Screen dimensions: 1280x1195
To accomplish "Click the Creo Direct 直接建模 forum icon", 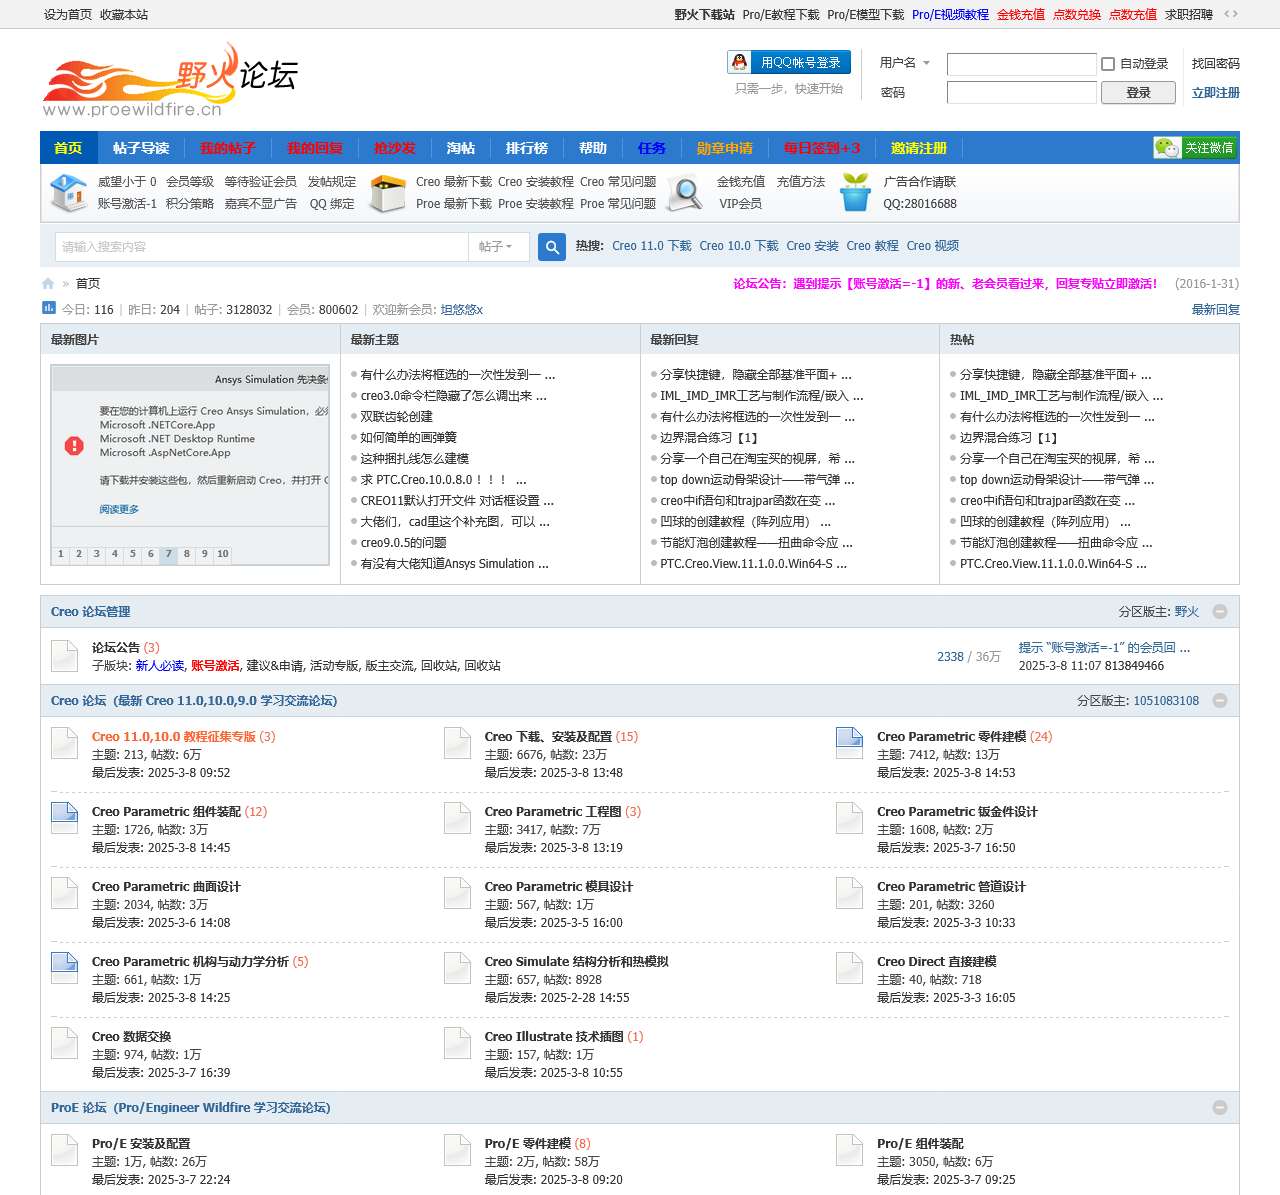I will tap(849, 969).
